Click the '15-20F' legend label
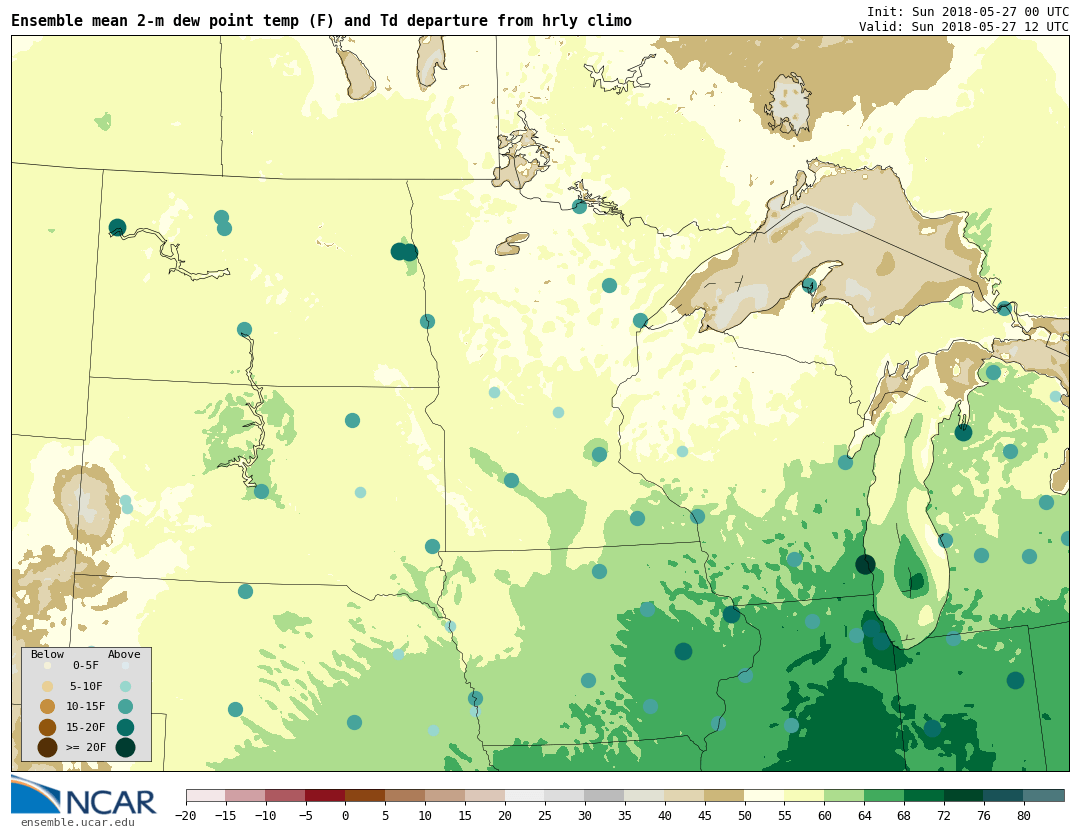Screen dimensions: 1080x834 coord(86,727)
